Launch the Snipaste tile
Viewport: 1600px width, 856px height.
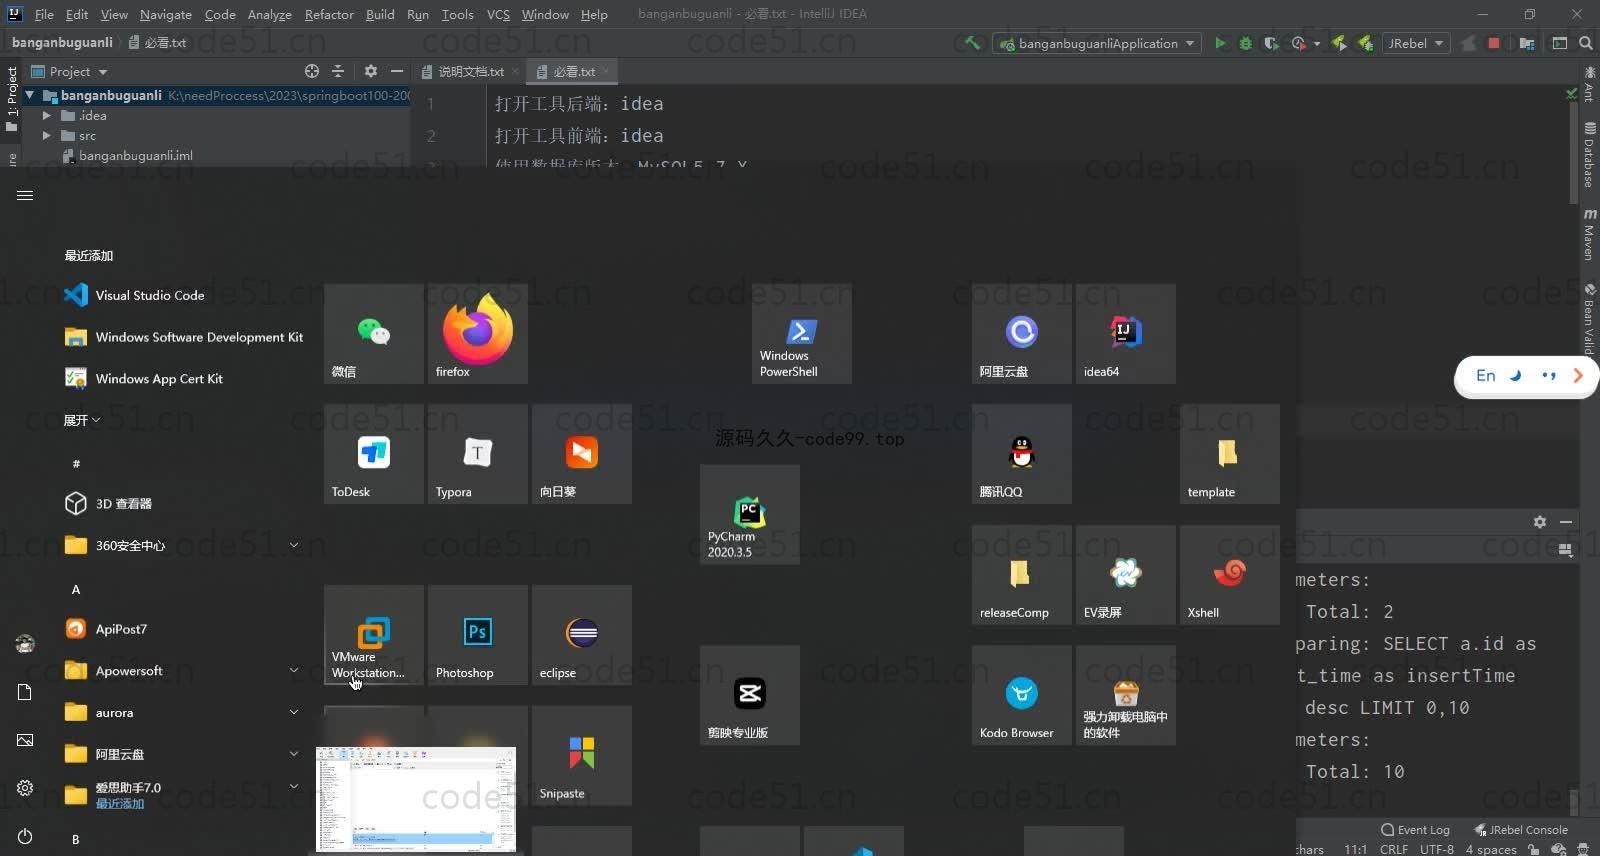click(582, 756)
